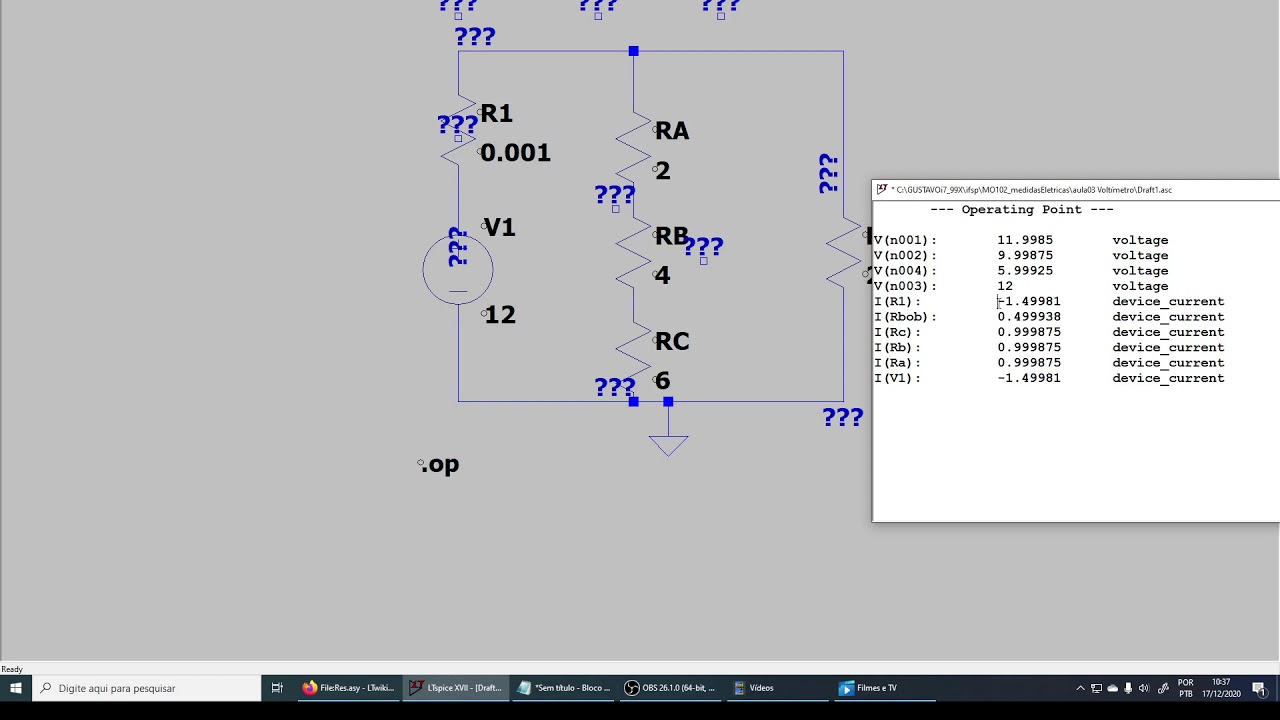This screenshot has height=720, width=1280.
Task: Click the junction node directly above the ground symbol
Action: coord(668,402)
